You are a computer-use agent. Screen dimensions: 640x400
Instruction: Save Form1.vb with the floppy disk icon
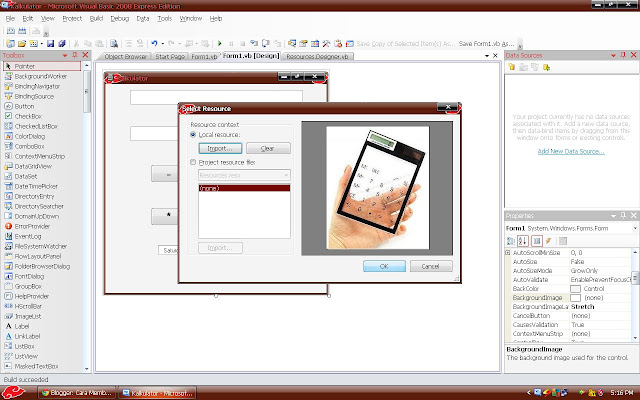click(x=50, y=43)
